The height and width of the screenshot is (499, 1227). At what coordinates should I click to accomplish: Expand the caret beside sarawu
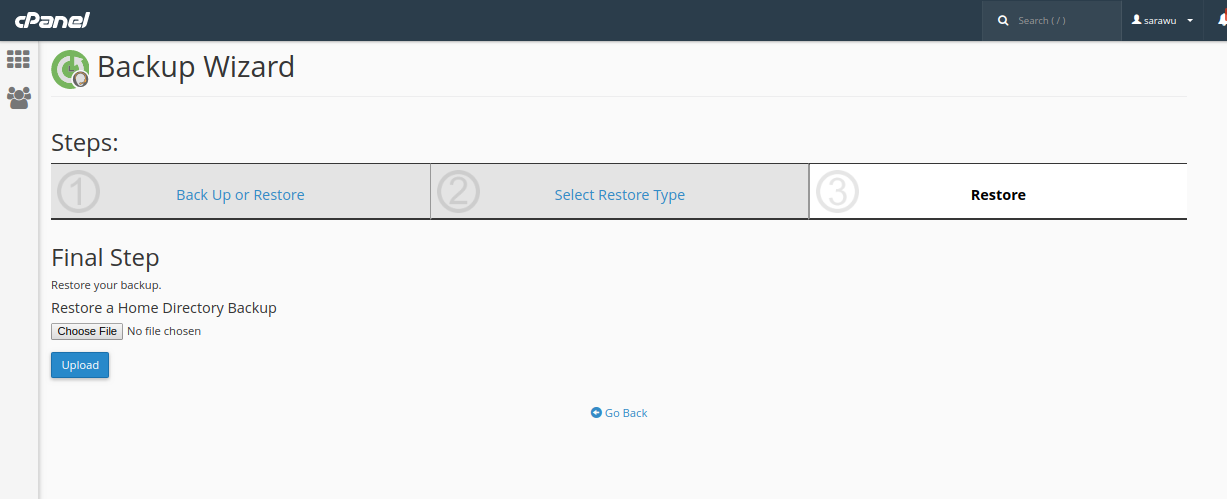(x=1190, y=20)
